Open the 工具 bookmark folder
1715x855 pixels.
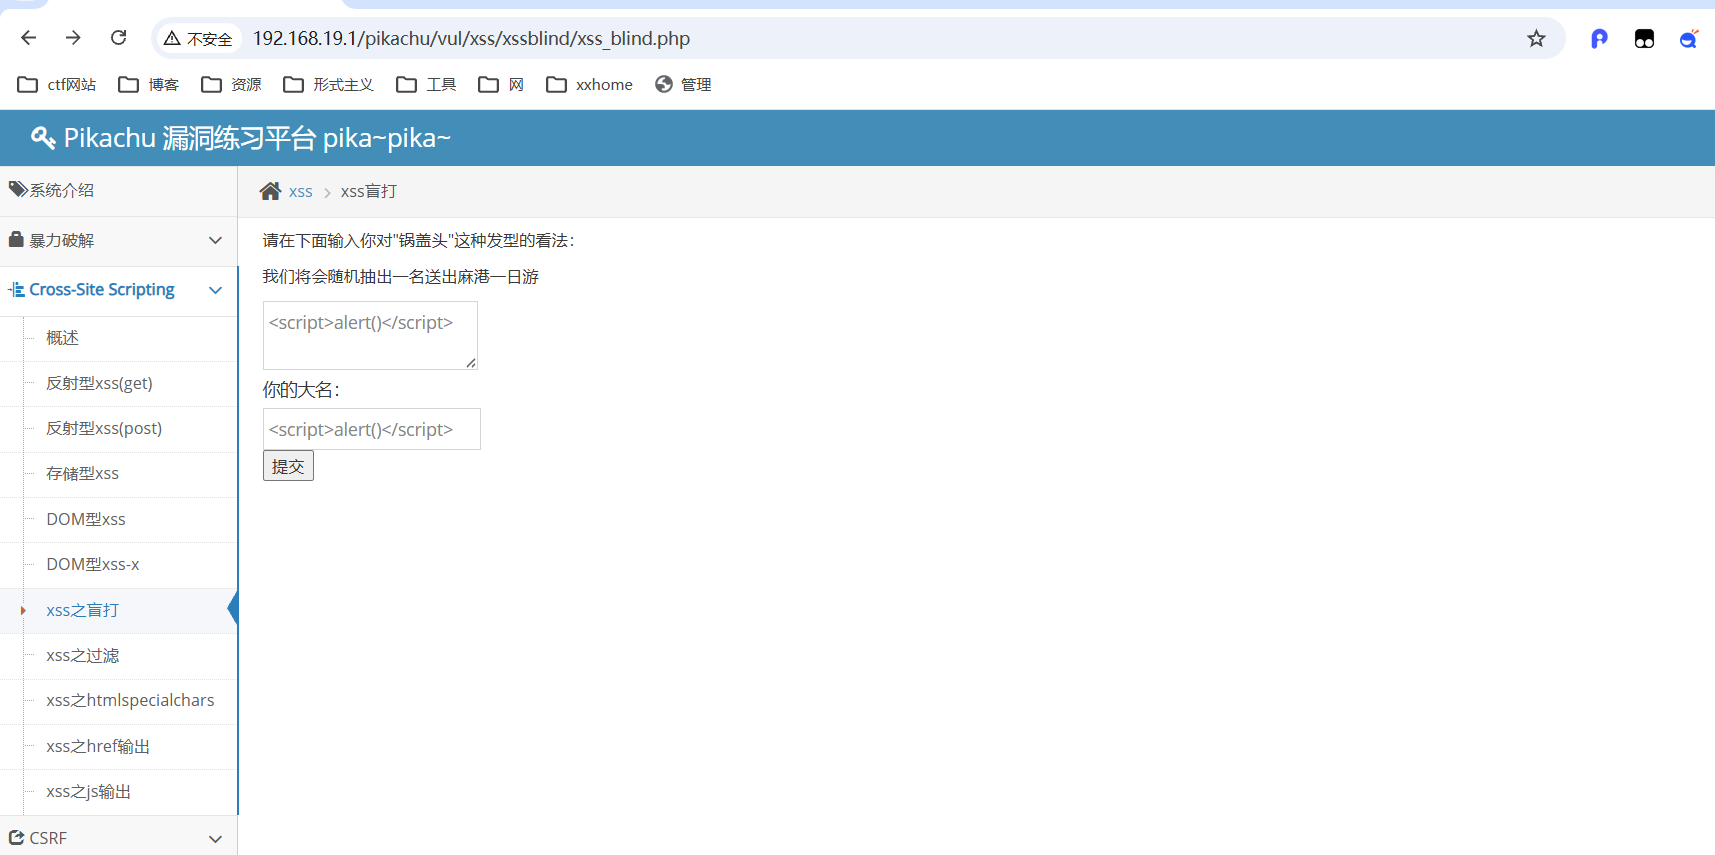pyautogui.click(x=426, y=85)
